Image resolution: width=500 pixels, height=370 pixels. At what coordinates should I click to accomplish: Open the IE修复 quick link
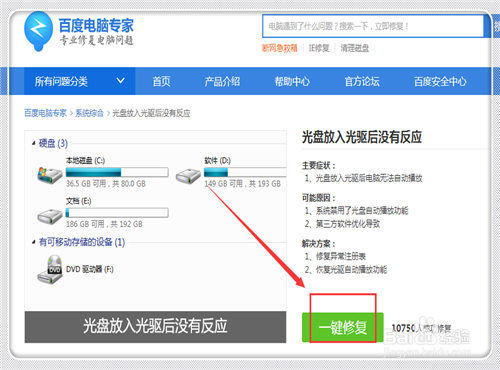pyautogui.click(x=319, y=48)
